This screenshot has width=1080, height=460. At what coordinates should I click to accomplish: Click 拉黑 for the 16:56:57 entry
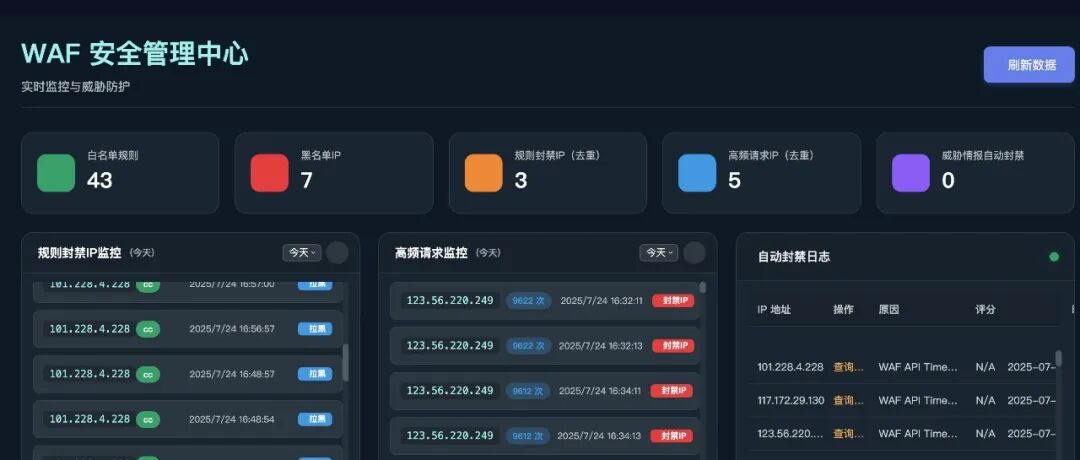[x=315, y=329]
